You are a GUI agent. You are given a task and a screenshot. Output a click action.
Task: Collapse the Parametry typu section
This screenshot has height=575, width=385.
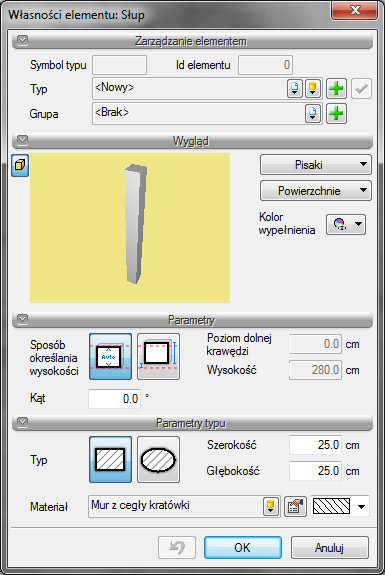pos(22,422)
